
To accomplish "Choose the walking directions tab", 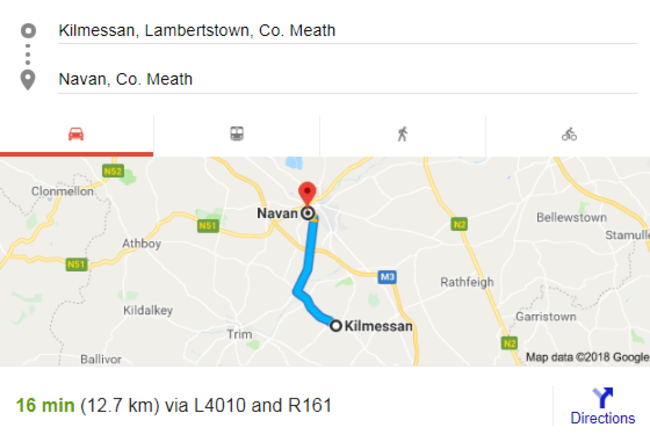I will coord(402,135).
